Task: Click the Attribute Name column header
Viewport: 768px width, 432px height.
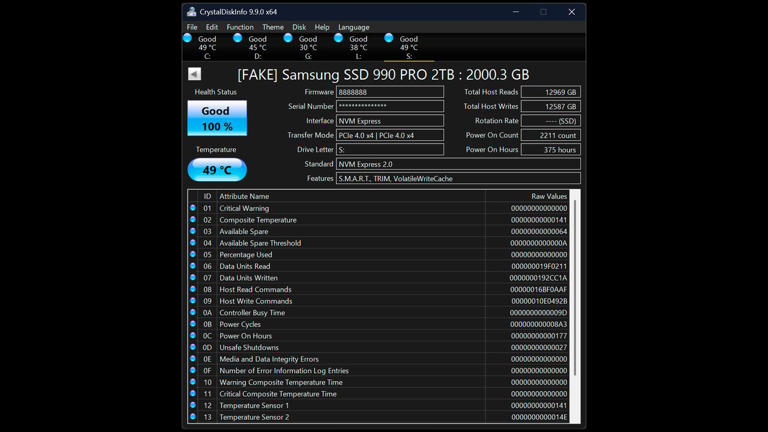Action: (351, 196)
